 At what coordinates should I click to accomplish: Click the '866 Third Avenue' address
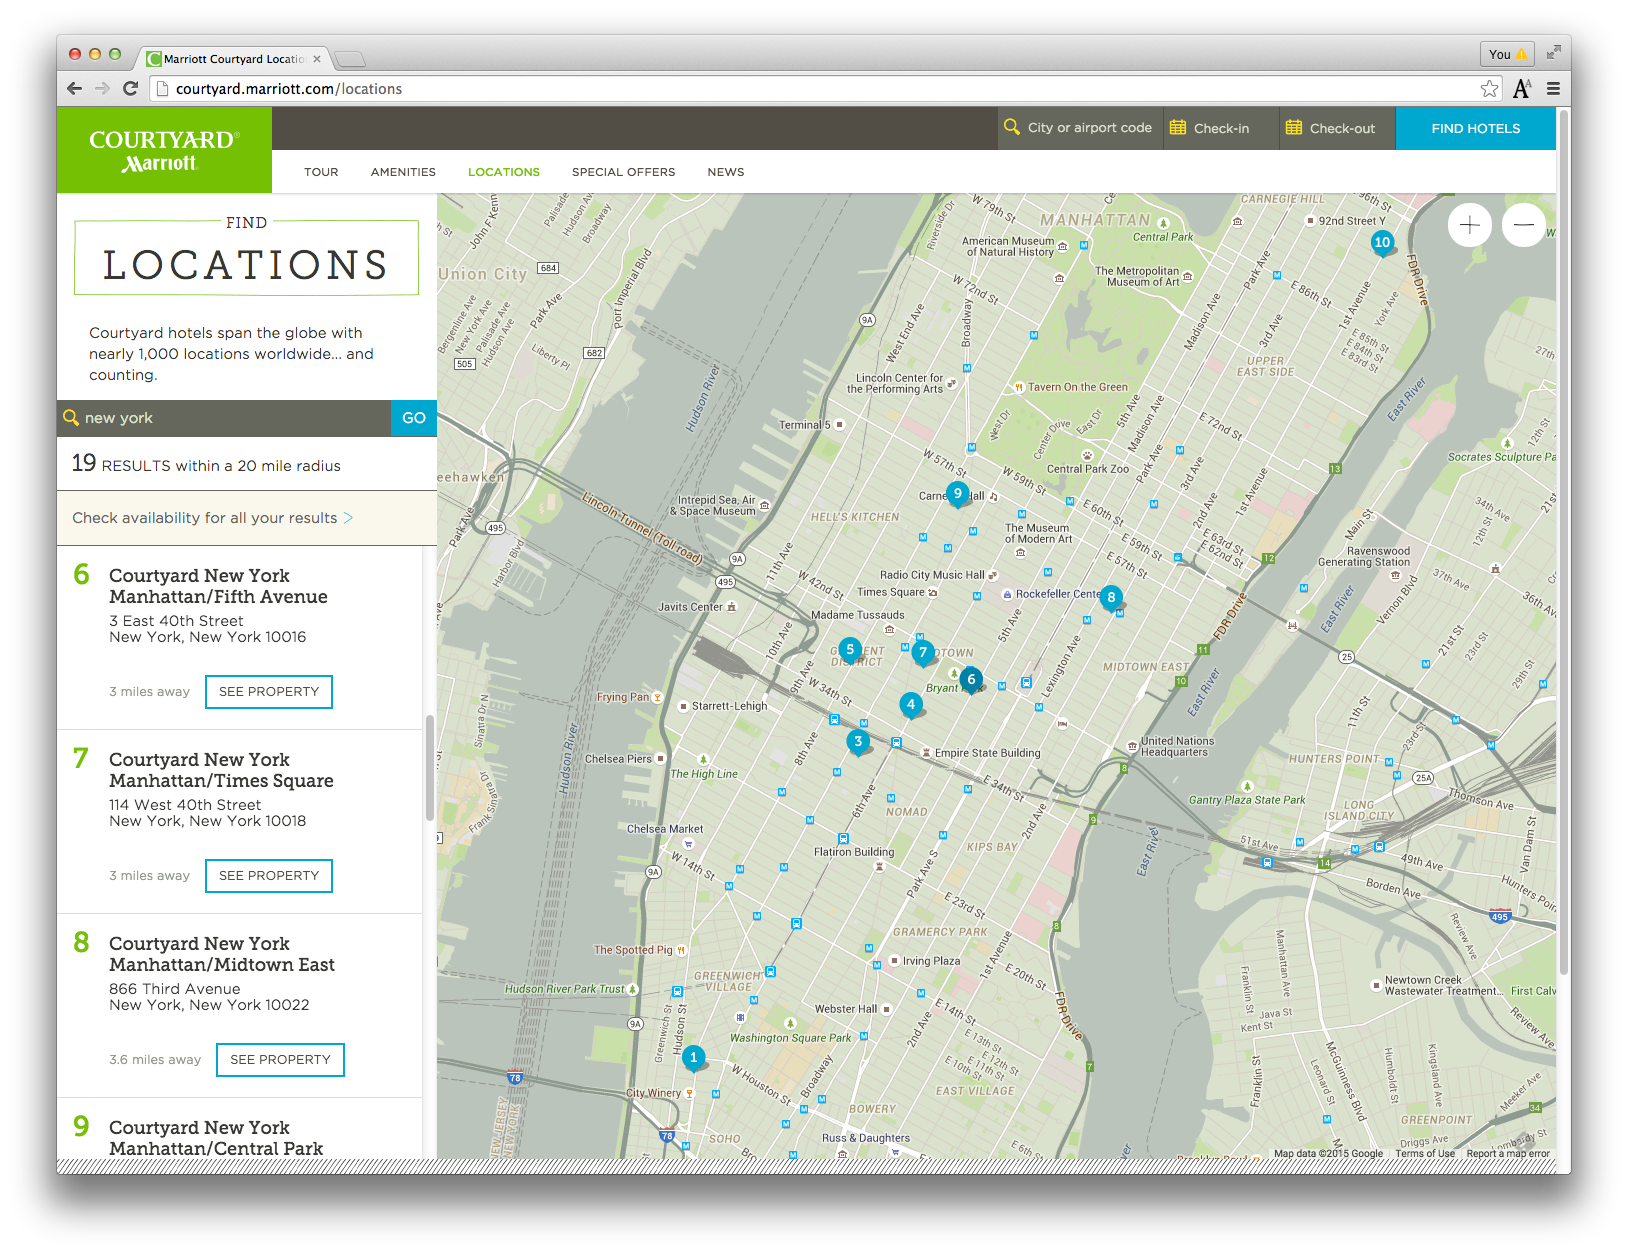[x=175, y=989]
